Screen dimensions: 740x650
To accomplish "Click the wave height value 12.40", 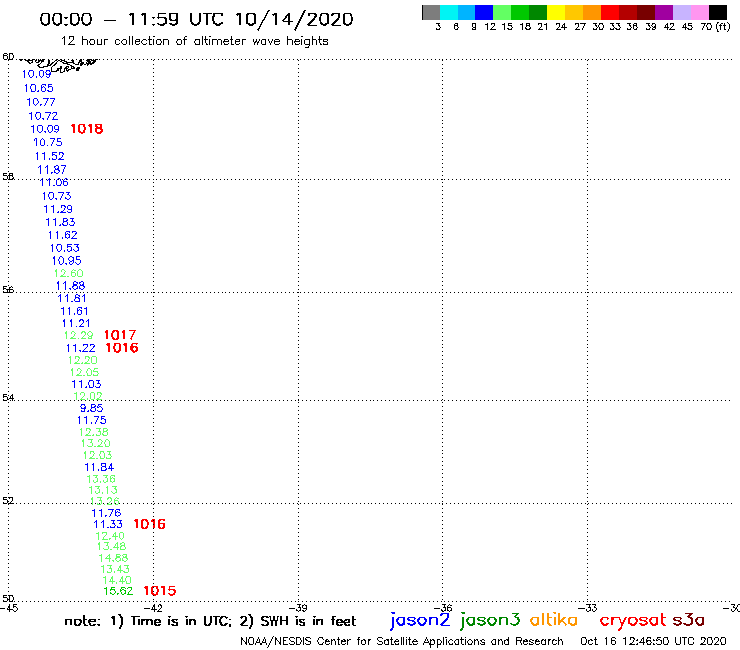I will tap(110, 536).
